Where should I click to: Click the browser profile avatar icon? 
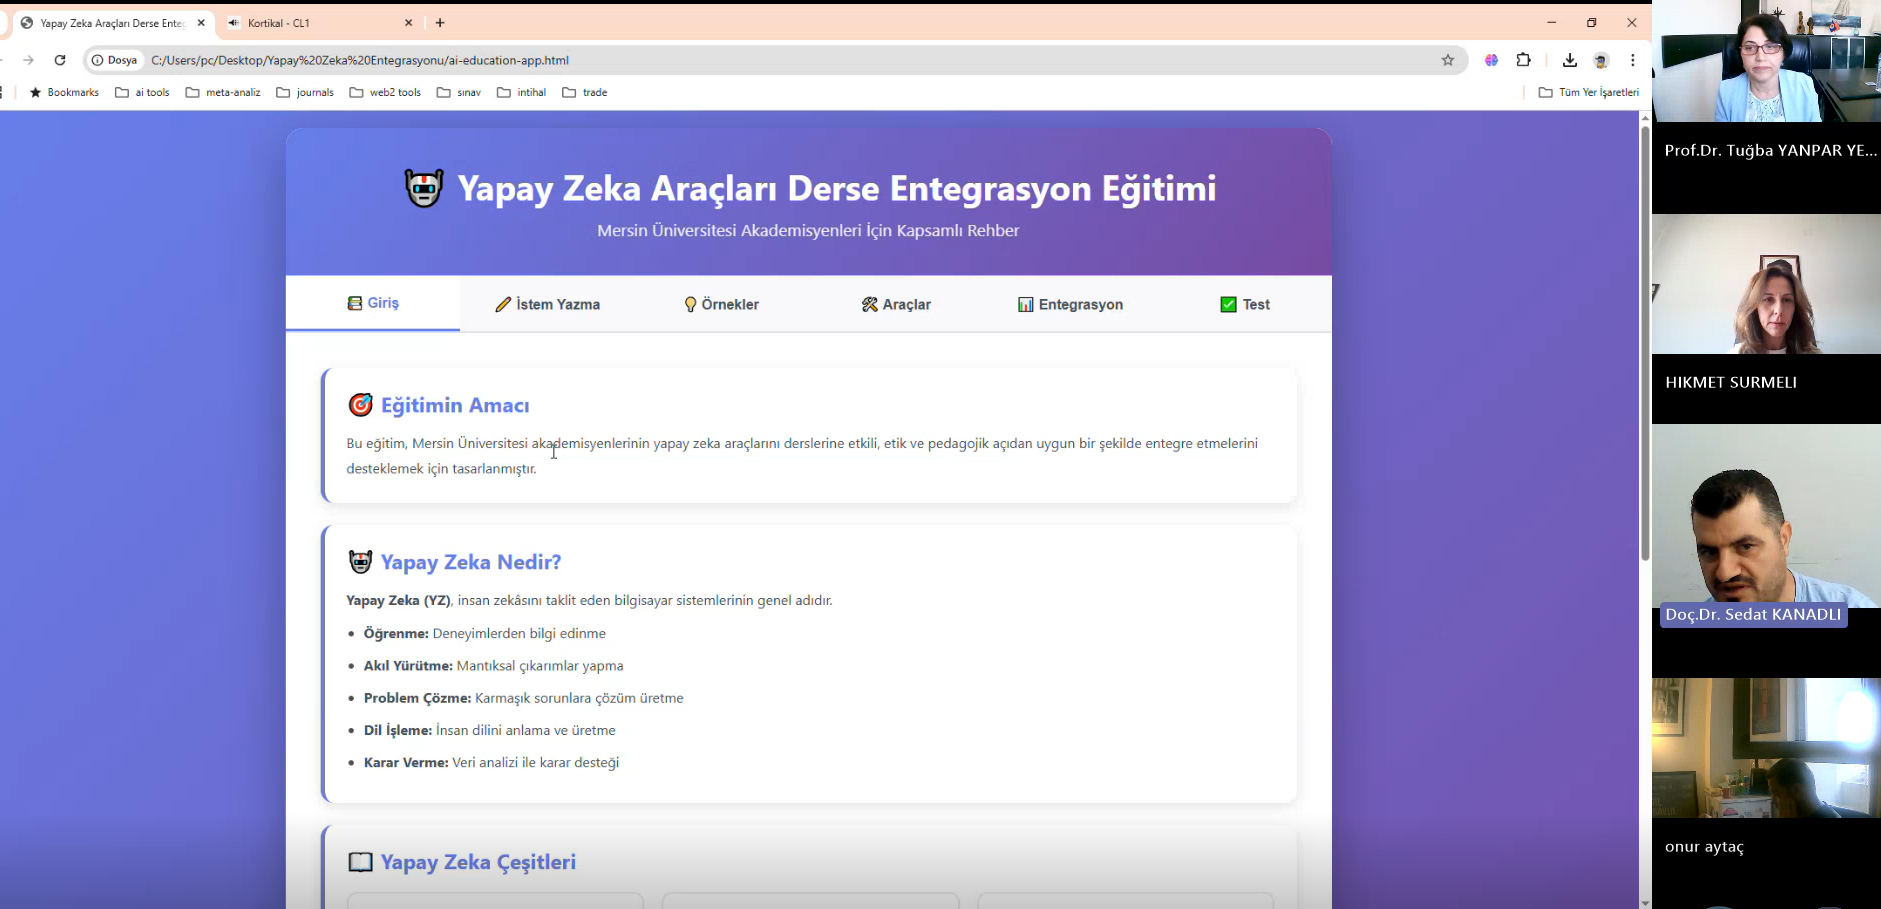pos(1601,60)
